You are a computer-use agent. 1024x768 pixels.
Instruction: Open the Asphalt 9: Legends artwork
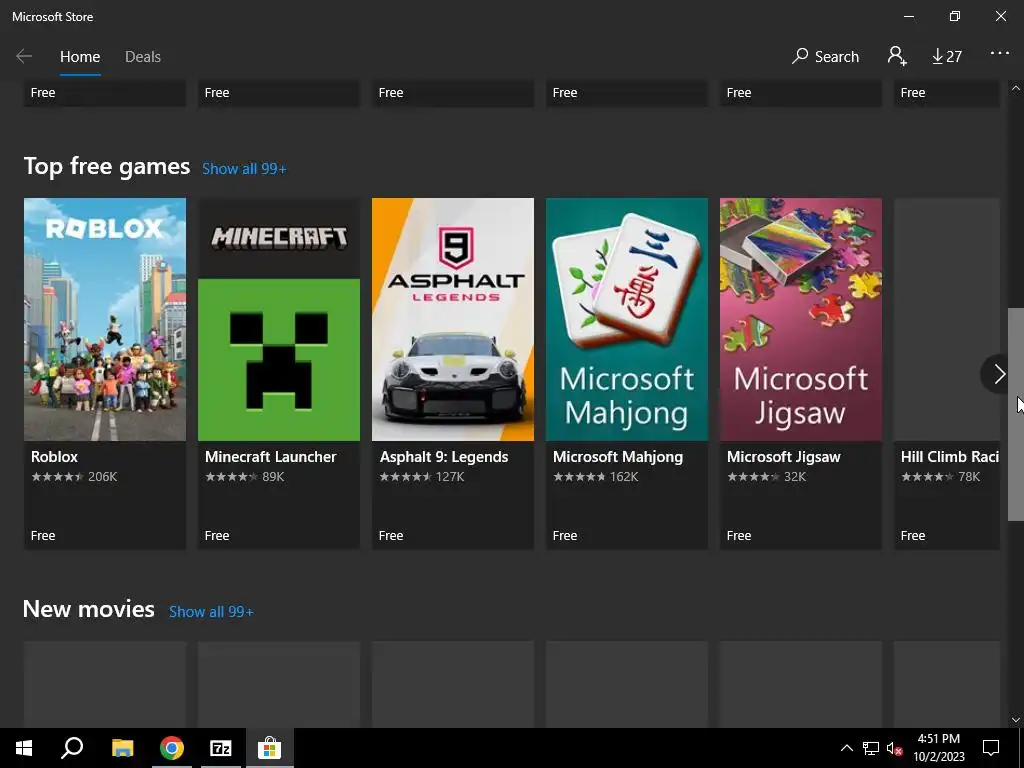pyautogui.click(x=453, y=319)
